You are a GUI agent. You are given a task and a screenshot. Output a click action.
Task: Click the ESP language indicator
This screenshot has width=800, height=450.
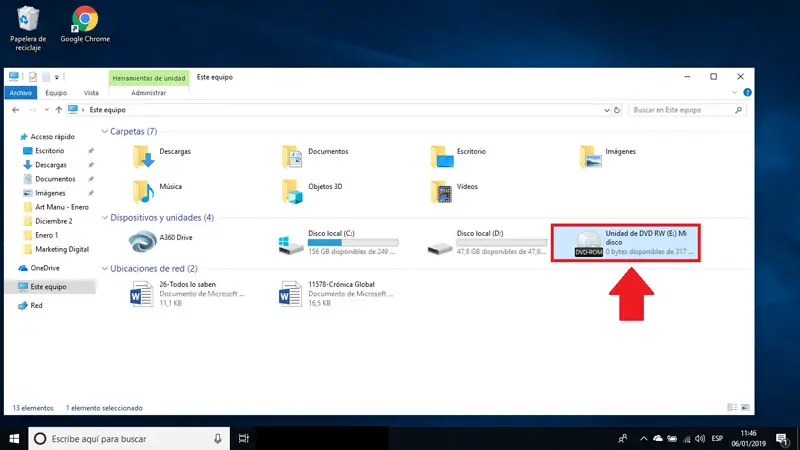717,438
